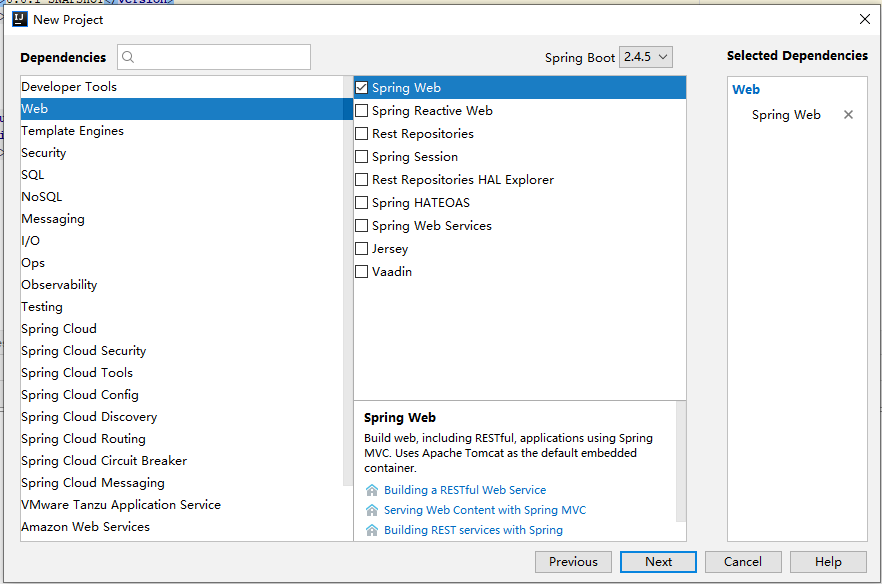Viewport: 882px width, 584px height.
Task: Click guide icon beside Serving Web Content
Action: [372, 510]
